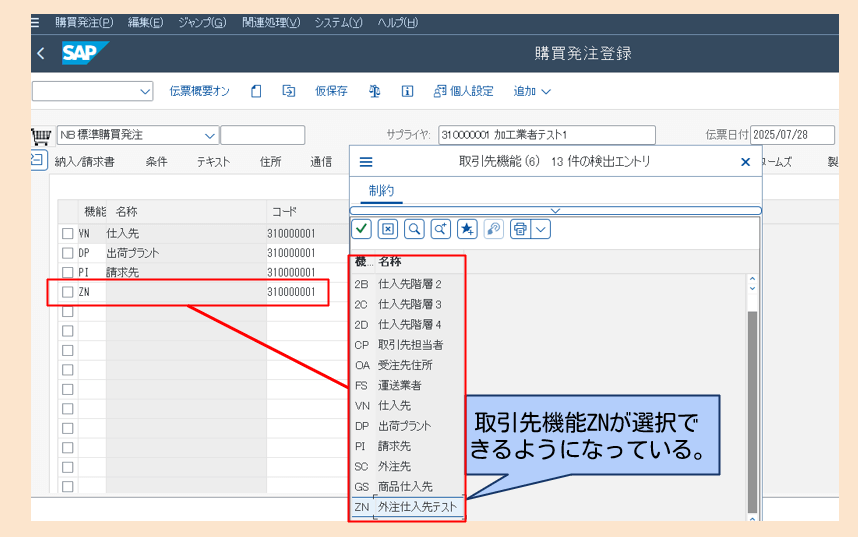Check the ZN row checkbox

67,292
